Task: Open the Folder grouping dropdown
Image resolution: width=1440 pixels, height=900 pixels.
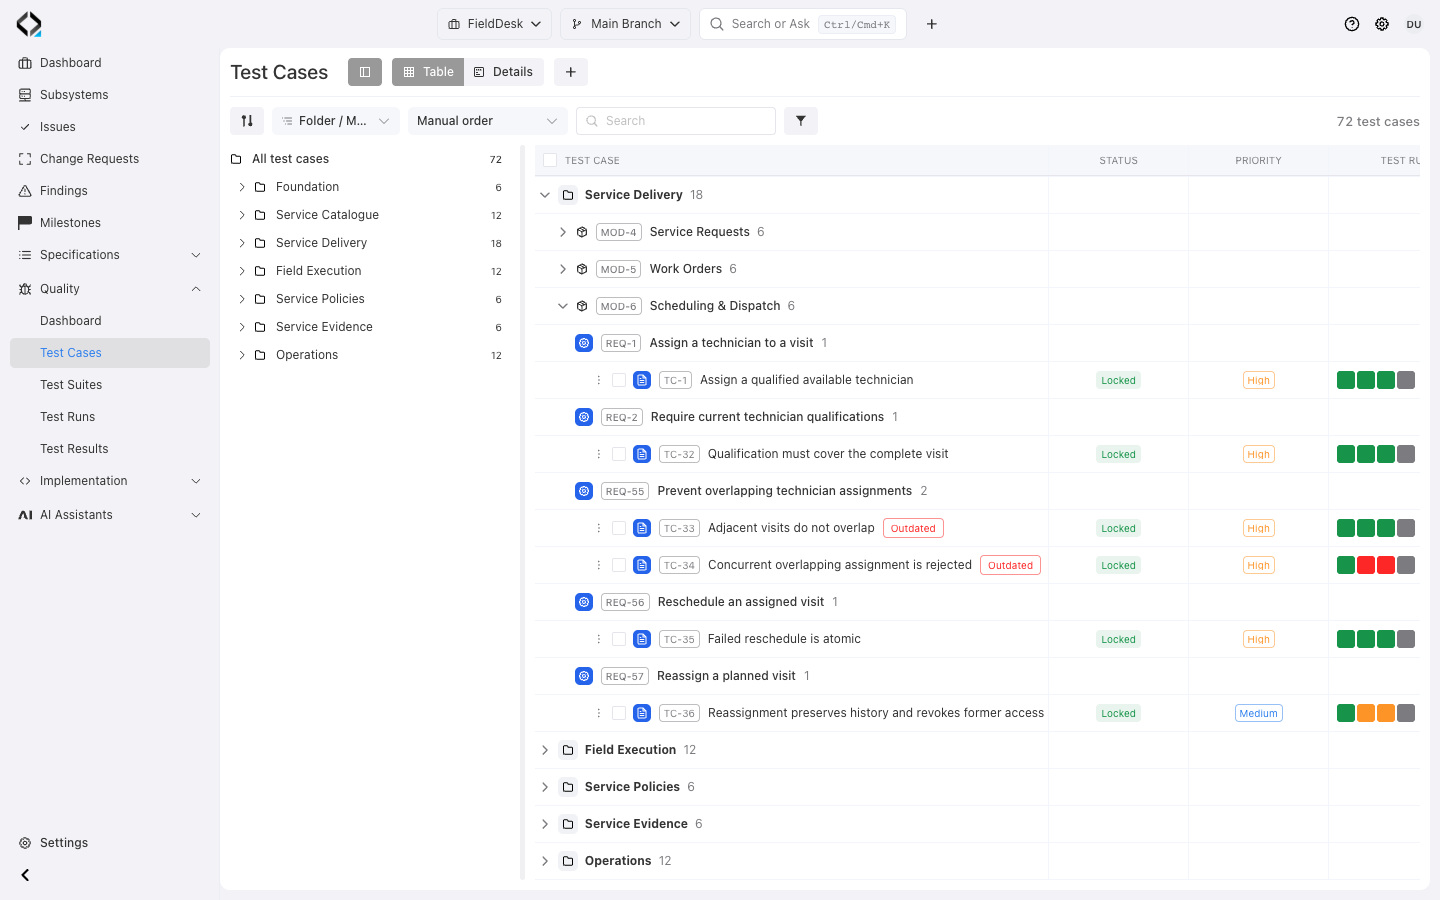Action: (x=335, y=121)
